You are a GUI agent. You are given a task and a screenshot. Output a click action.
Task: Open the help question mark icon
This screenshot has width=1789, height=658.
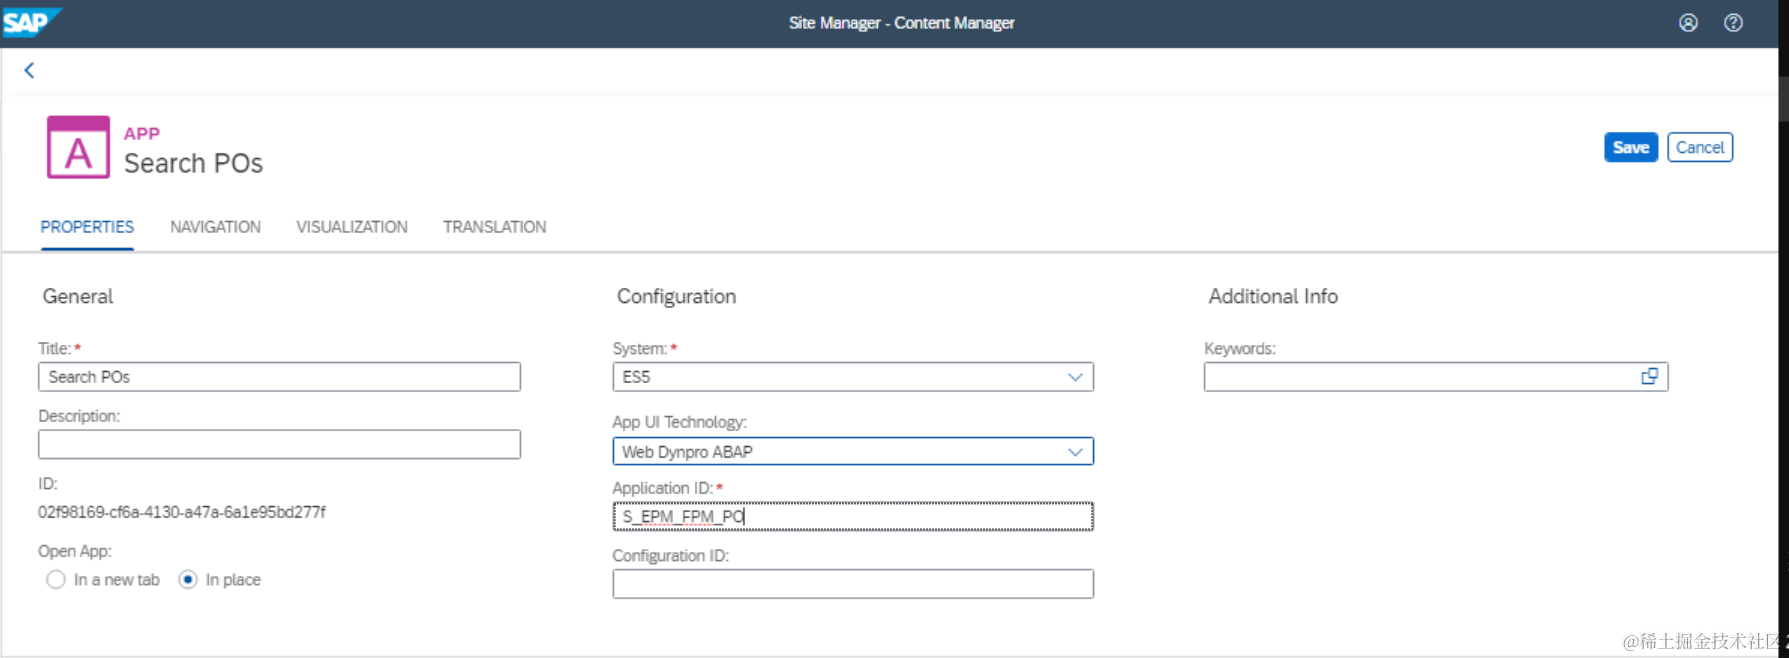pyautogui.click(x=1733, y=23)
